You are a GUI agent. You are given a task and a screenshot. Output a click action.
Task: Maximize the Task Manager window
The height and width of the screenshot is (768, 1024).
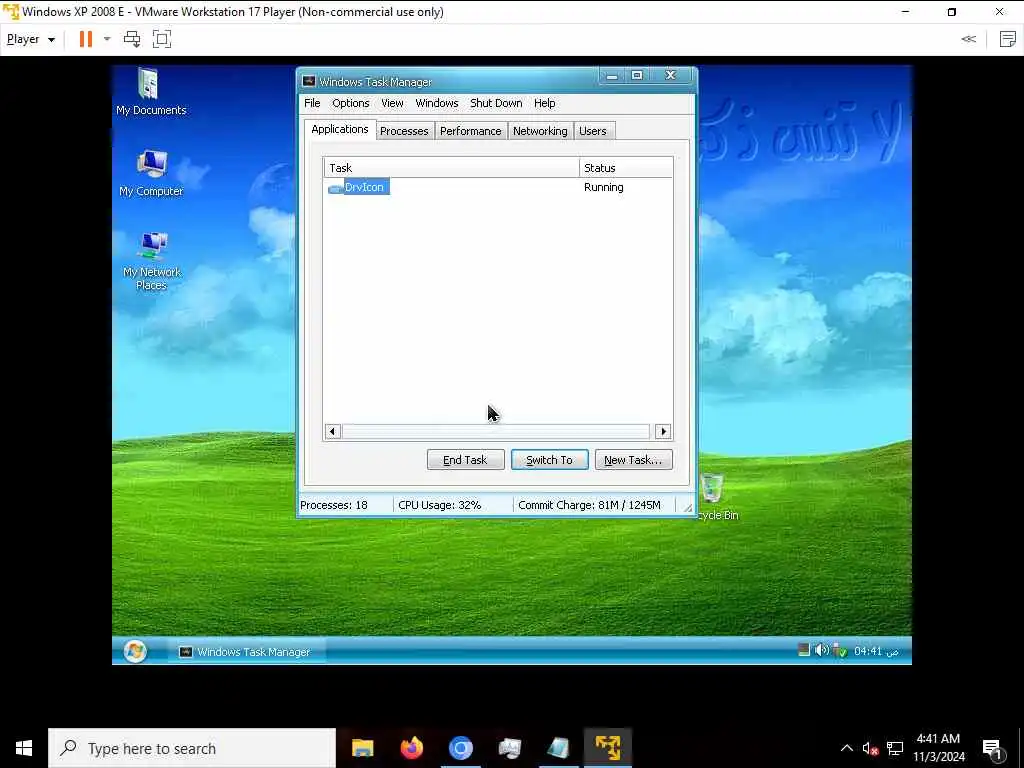tap(637, 76)
